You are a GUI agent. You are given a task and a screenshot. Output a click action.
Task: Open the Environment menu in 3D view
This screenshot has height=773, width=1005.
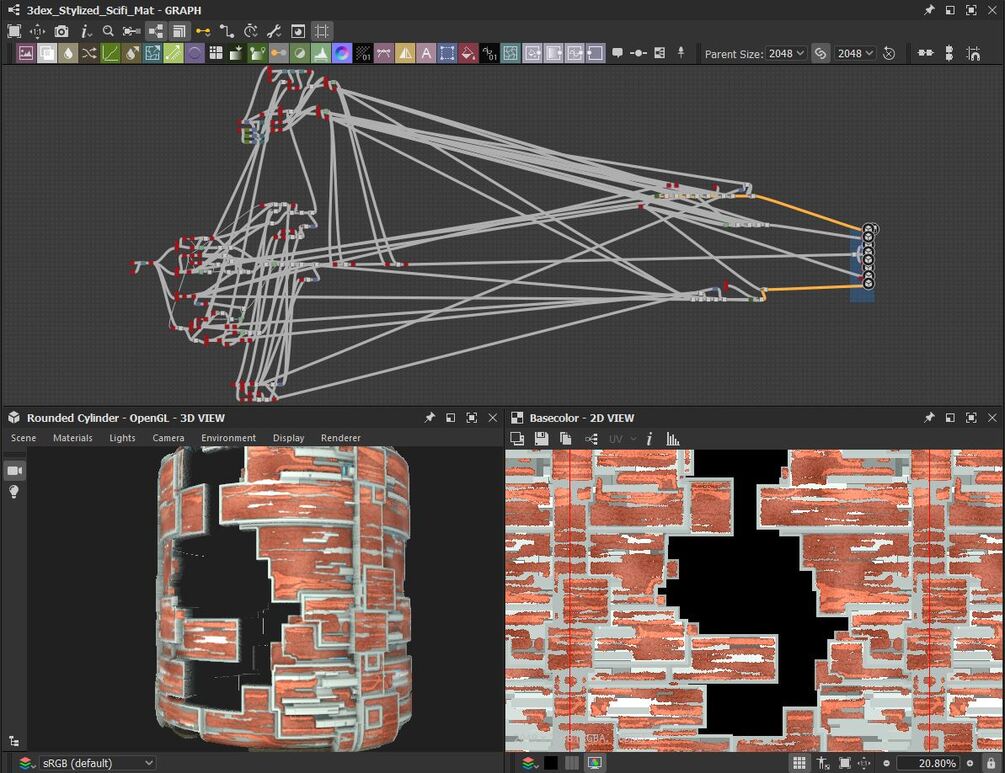(229, 437)
